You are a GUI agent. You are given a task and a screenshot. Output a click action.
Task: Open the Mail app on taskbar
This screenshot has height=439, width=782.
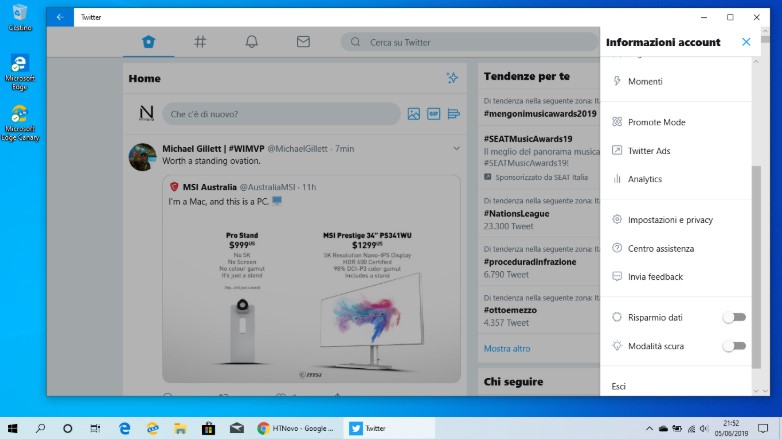pos(236,428)
